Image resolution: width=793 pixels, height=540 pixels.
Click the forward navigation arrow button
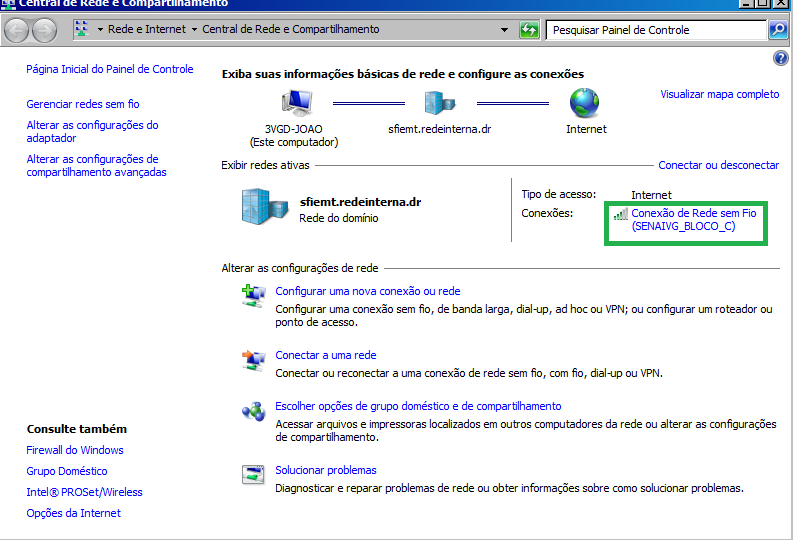tap(44, 30)
